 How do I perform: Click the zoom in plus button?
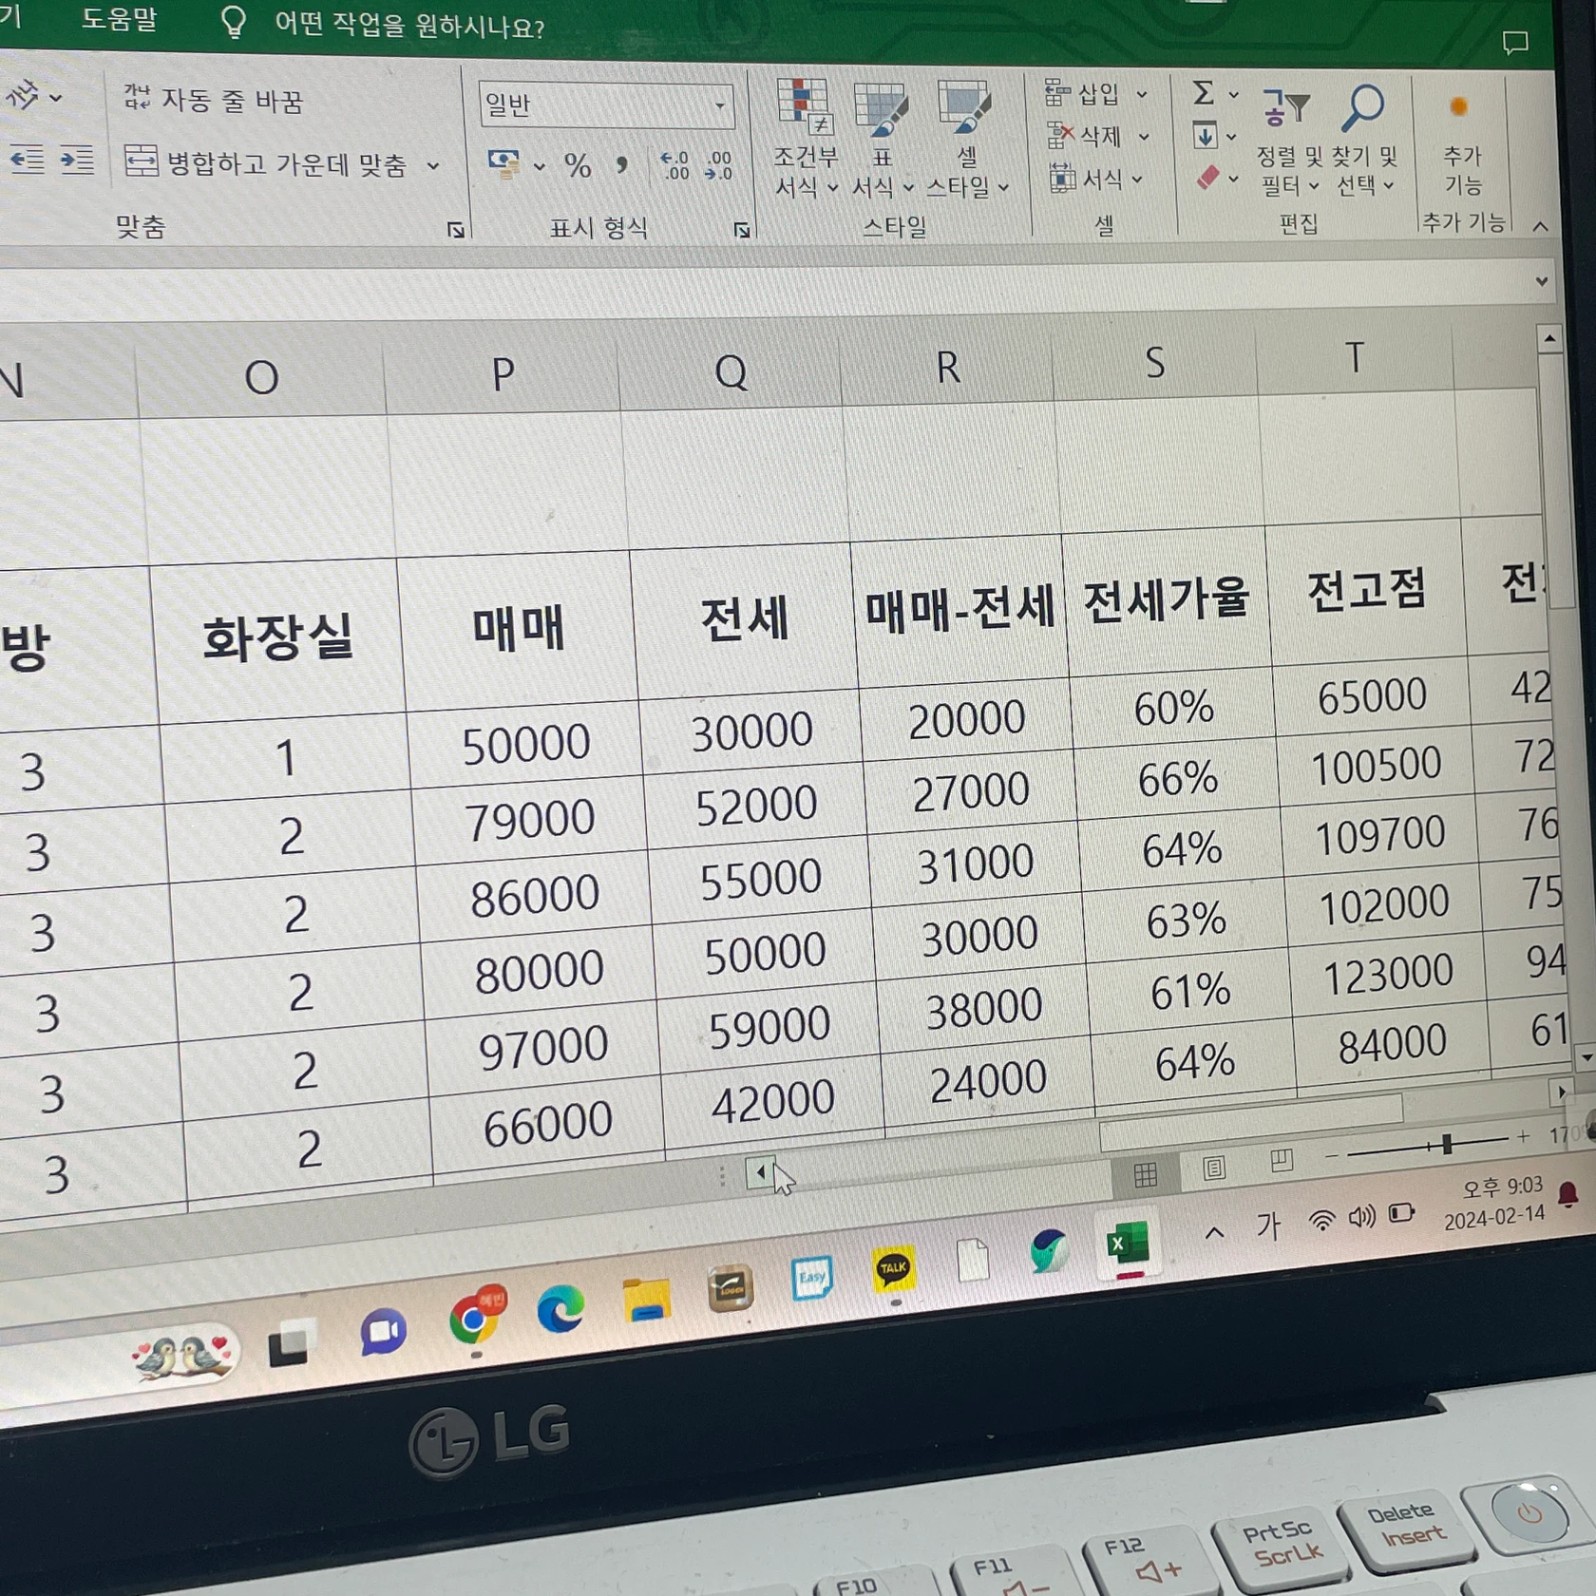click(x=1523, y=1136)
